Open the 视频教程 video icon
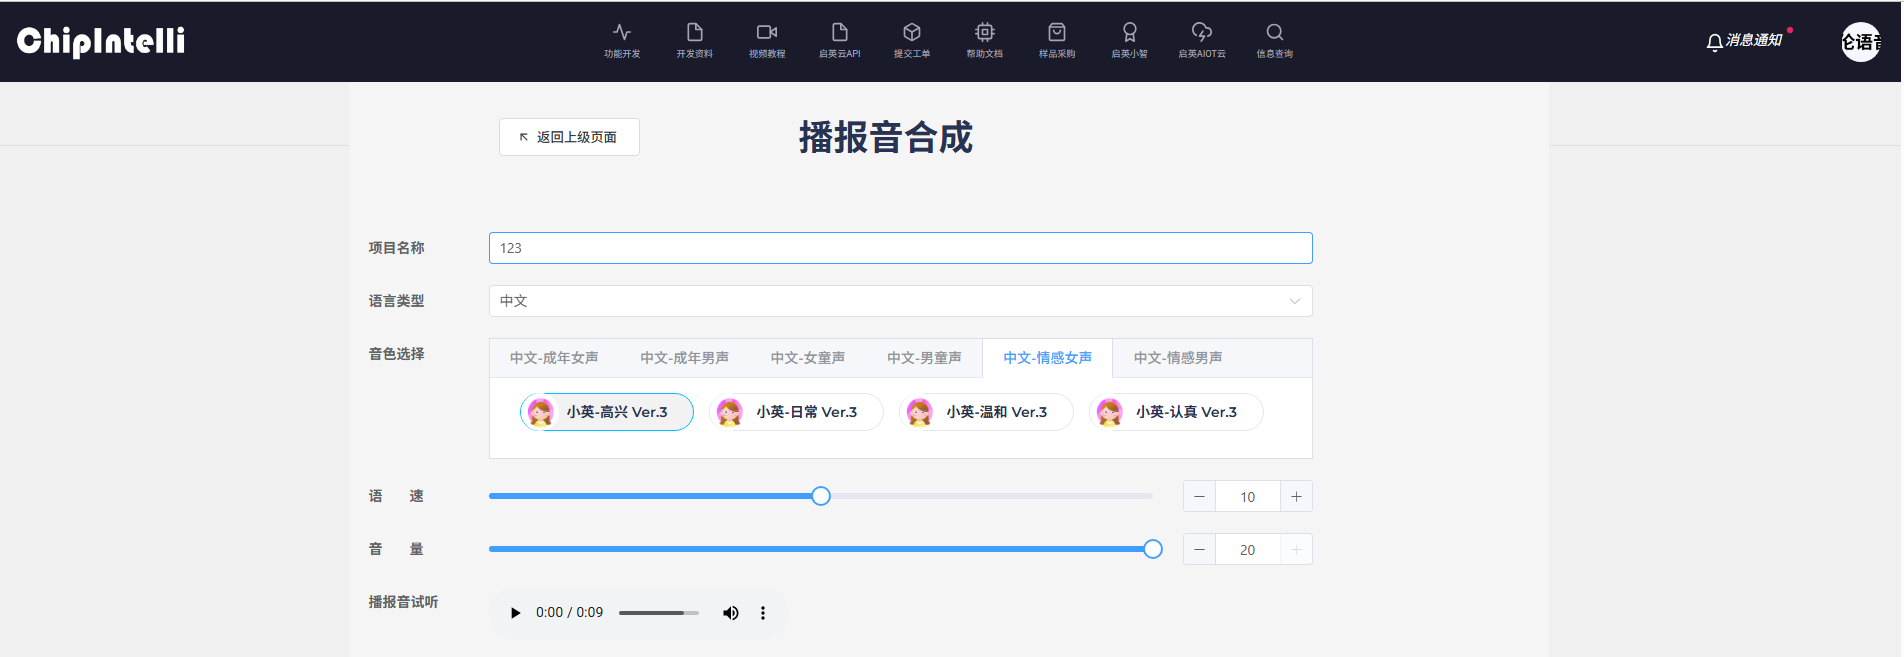The image size is (1904, 657). click(x=767, y=33)
